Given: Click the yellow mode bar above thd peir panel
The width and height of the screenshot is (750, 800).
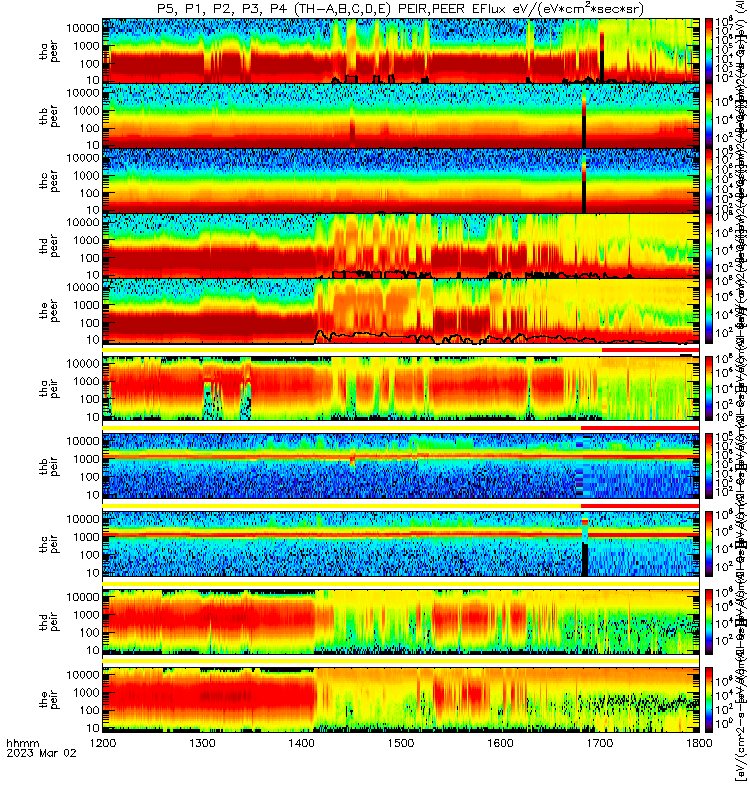Looking at the screenshot, I should pos(401,583).
